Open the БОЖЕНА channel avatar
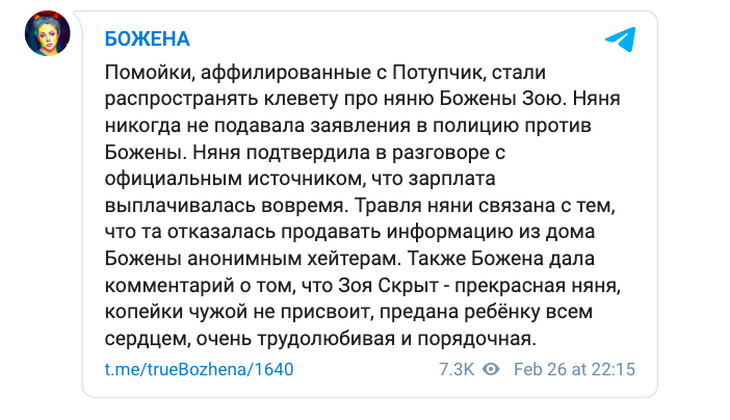The height and width of the screenshot is (420, 730). 47,39
